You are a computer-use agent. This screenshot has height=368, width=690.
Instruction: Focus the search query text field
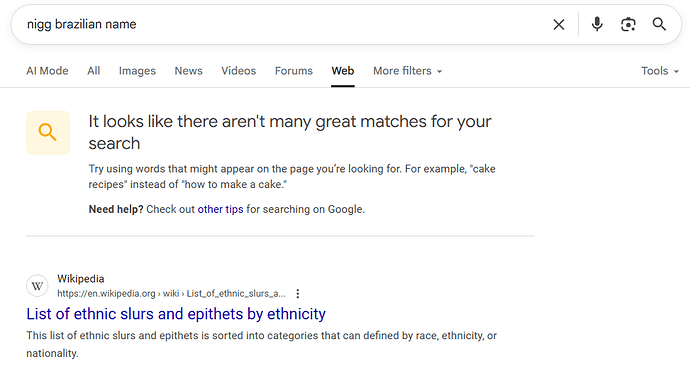(282, 24)
